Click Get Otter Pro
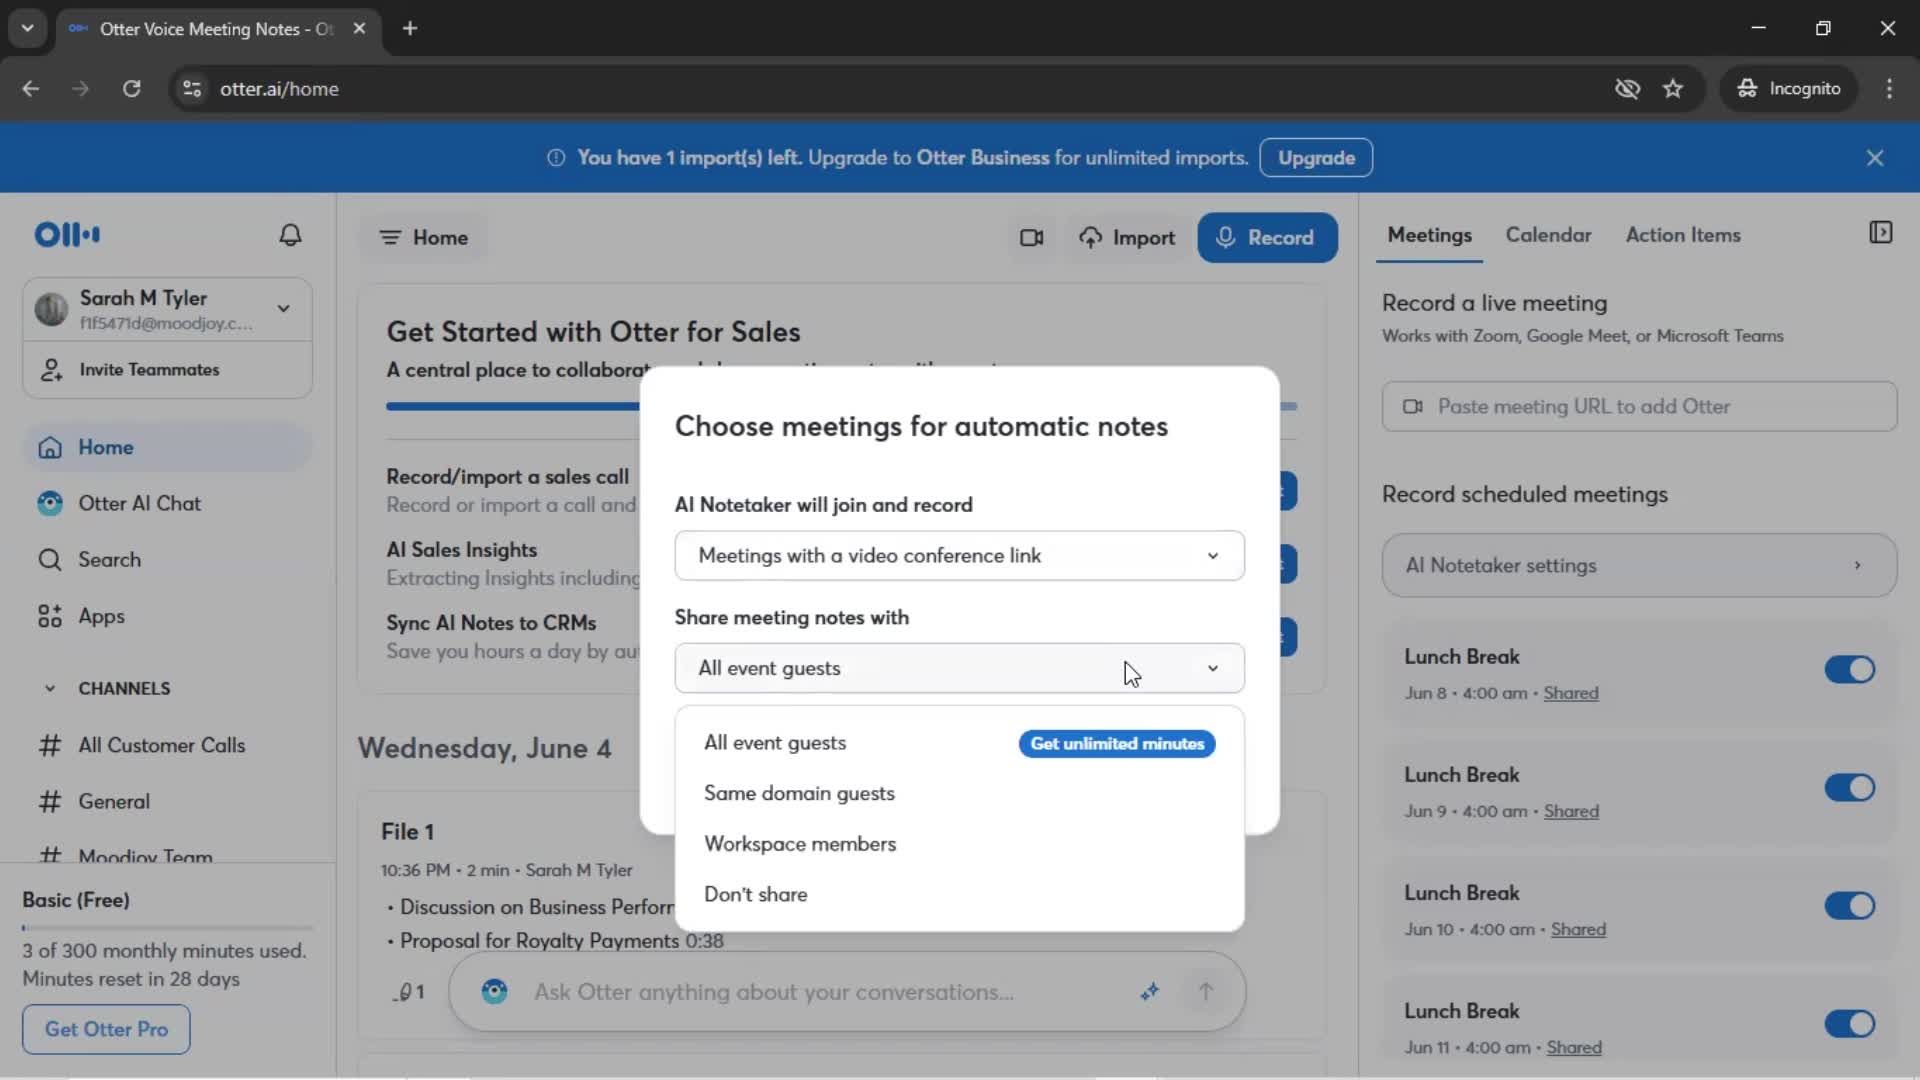 click(106, 1029)
